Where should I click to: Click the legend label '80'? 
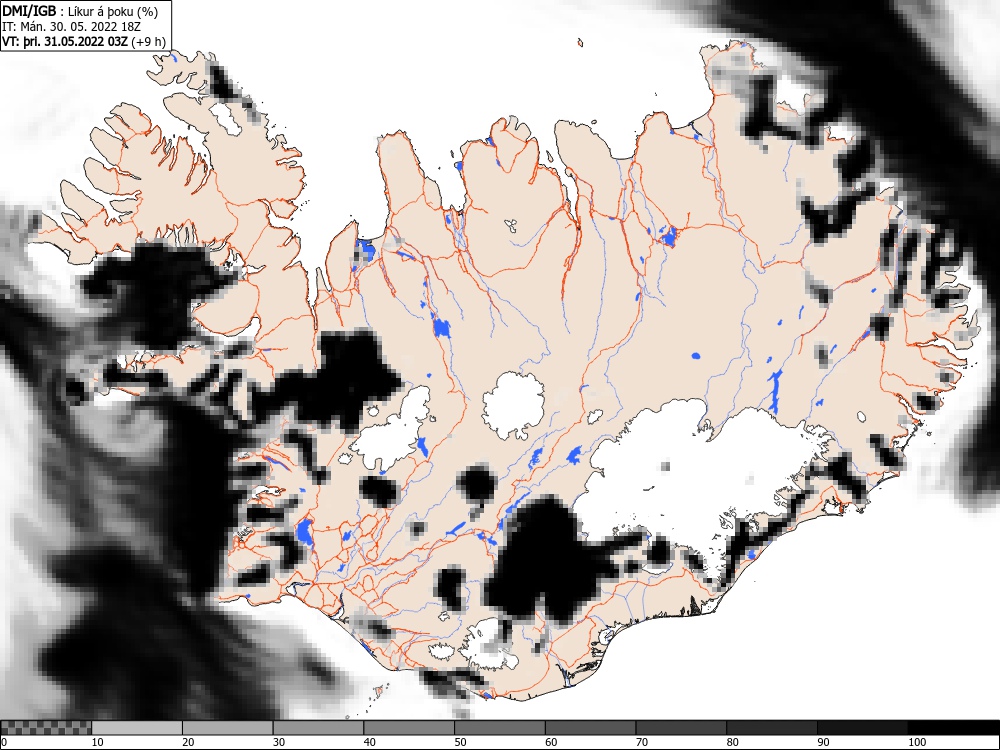pyautogui.click(x=732, y=742)
